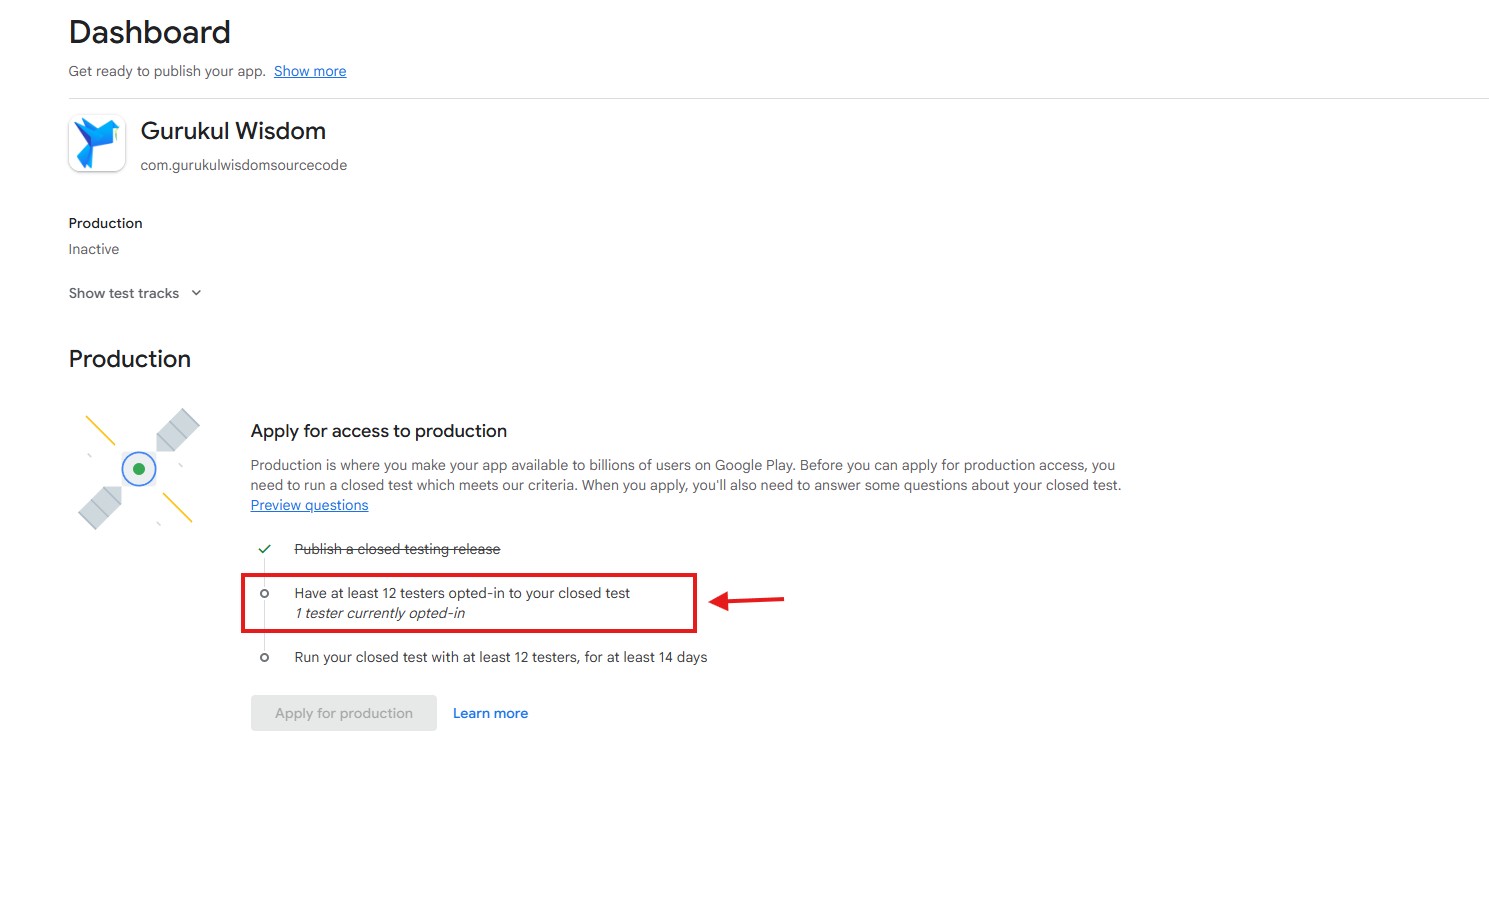Open the Preview questions link
Image resolution: width=1489 pixels, height=911 pixels.
pyautogui.click(x=309, y=505)
